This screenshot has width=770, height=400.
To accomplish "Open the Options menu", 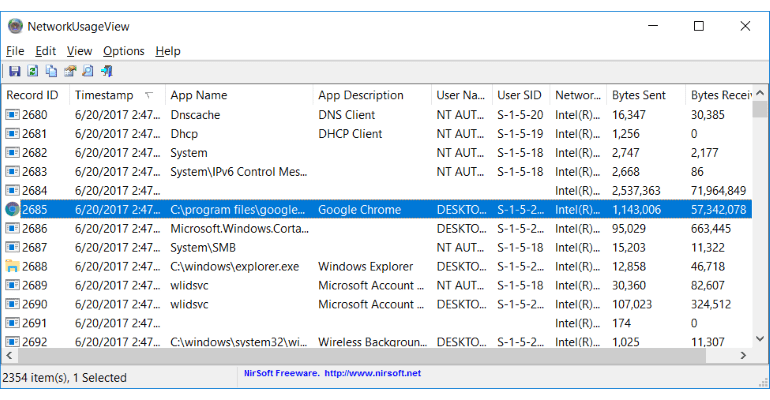I will pos(123,51).
